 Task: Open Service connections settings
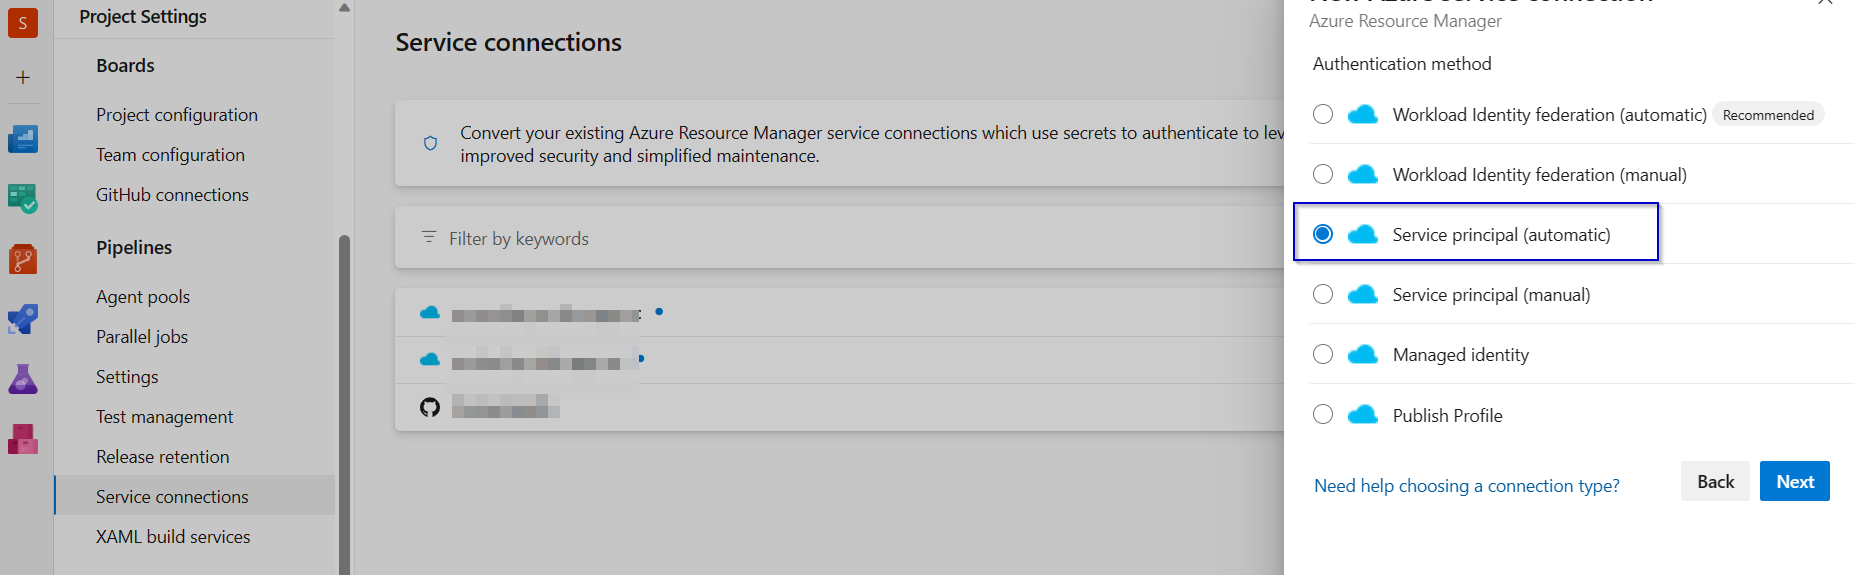pyautogui.click(x=195, y=496)
